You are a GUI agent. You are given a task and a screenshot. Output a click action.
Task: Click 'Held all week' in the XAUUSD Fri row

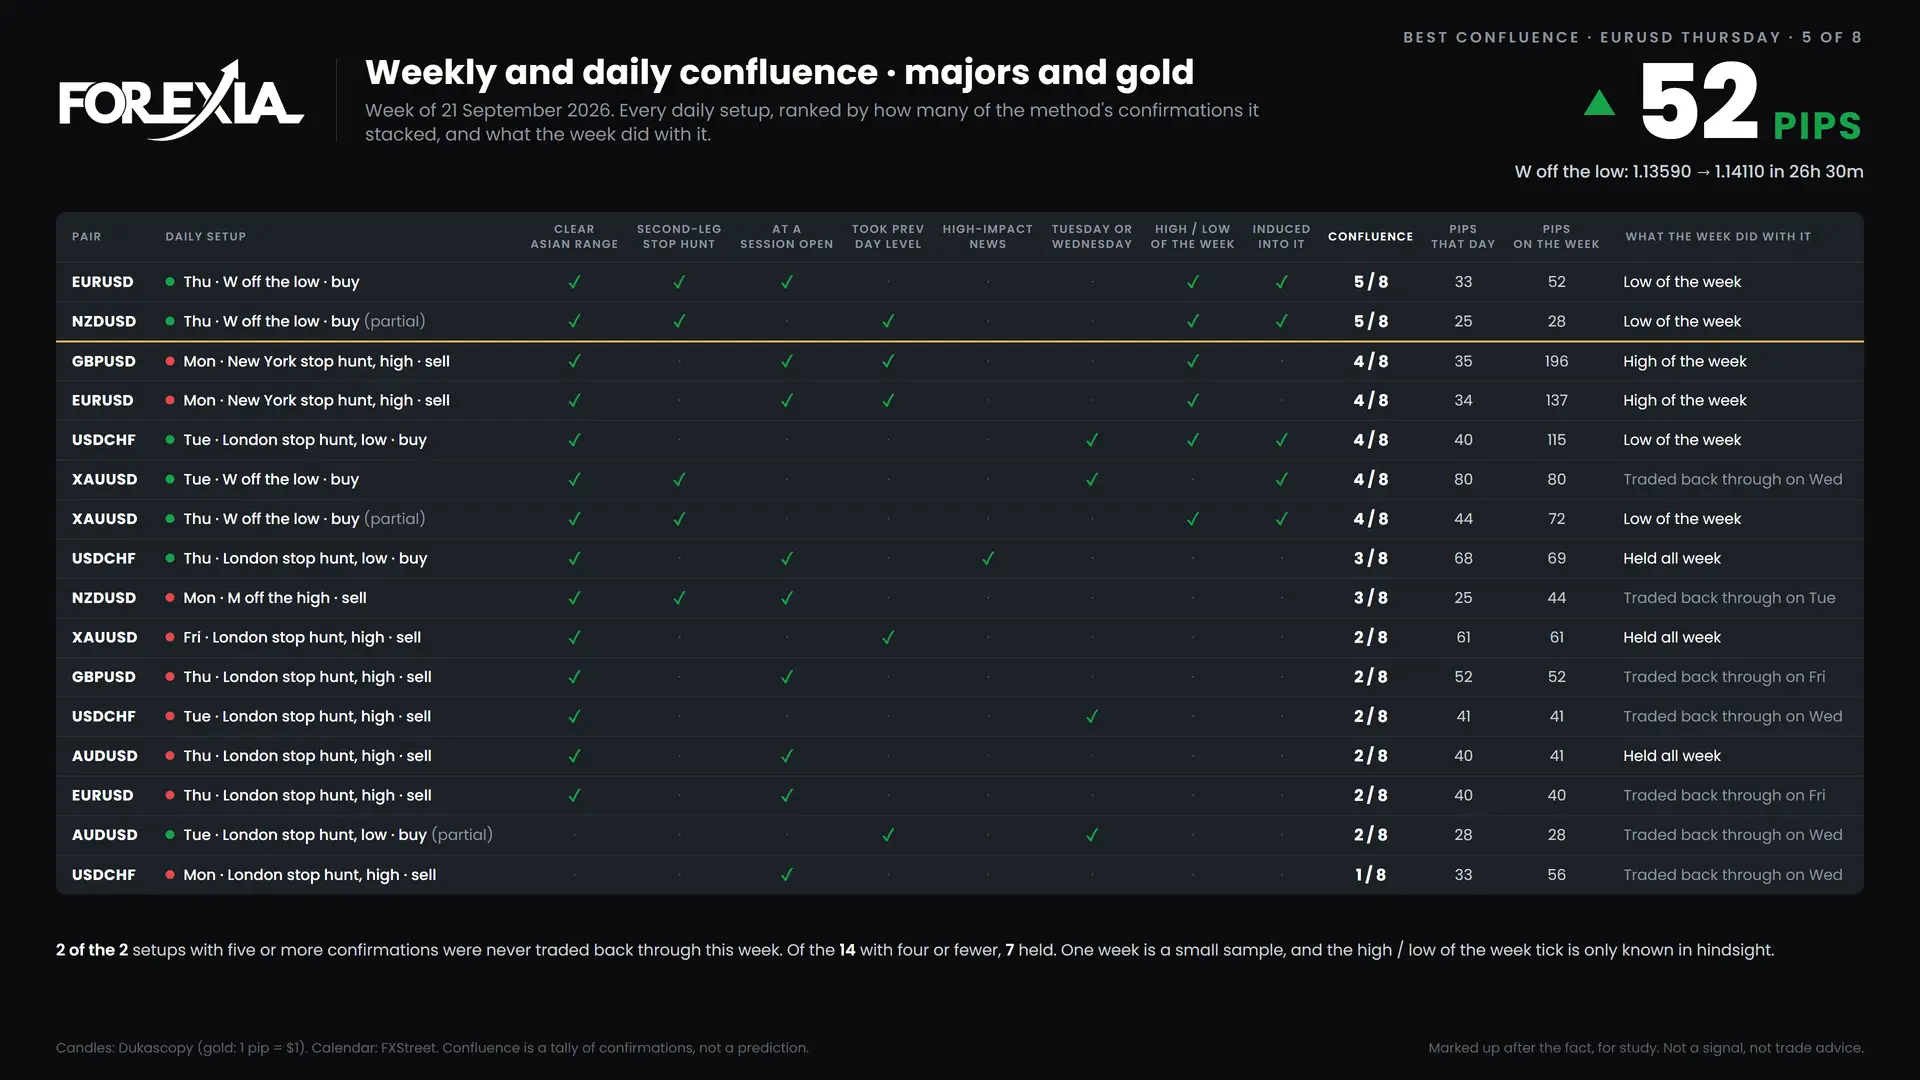coord(1672,638)
